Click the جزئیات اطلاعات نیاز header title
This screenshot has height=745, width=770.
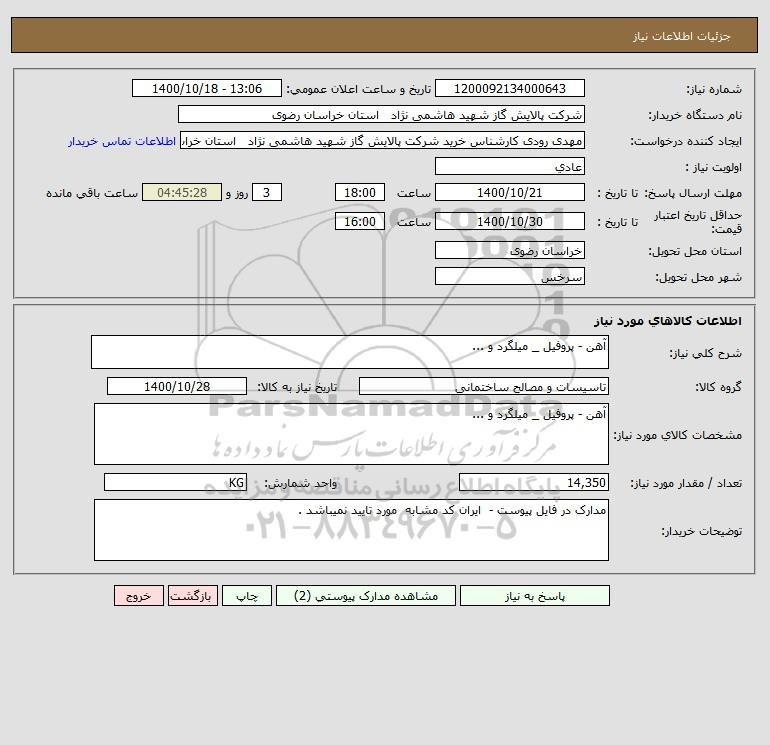tap(682, 36)
